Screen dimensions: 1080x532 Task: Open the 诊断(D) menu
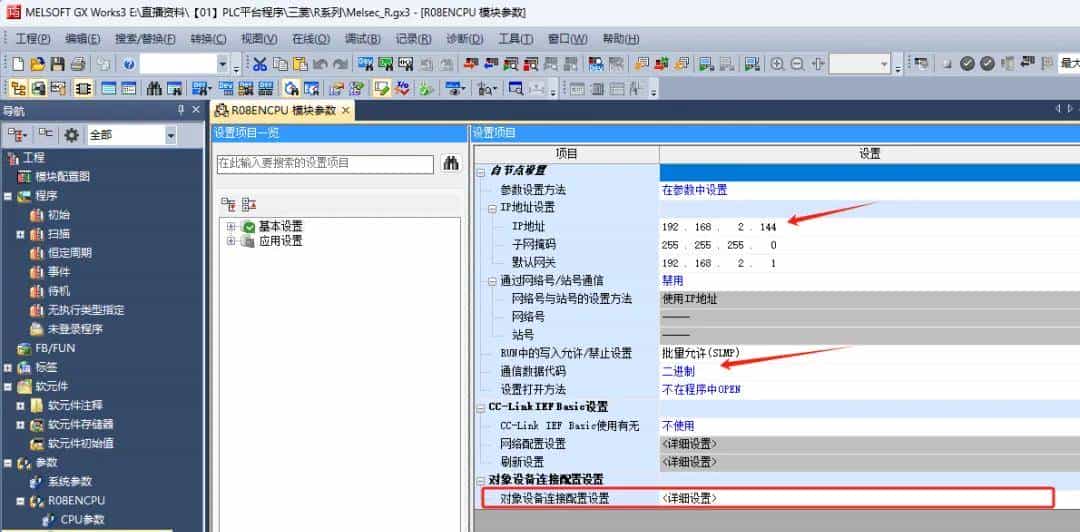[x=465, y=39]
